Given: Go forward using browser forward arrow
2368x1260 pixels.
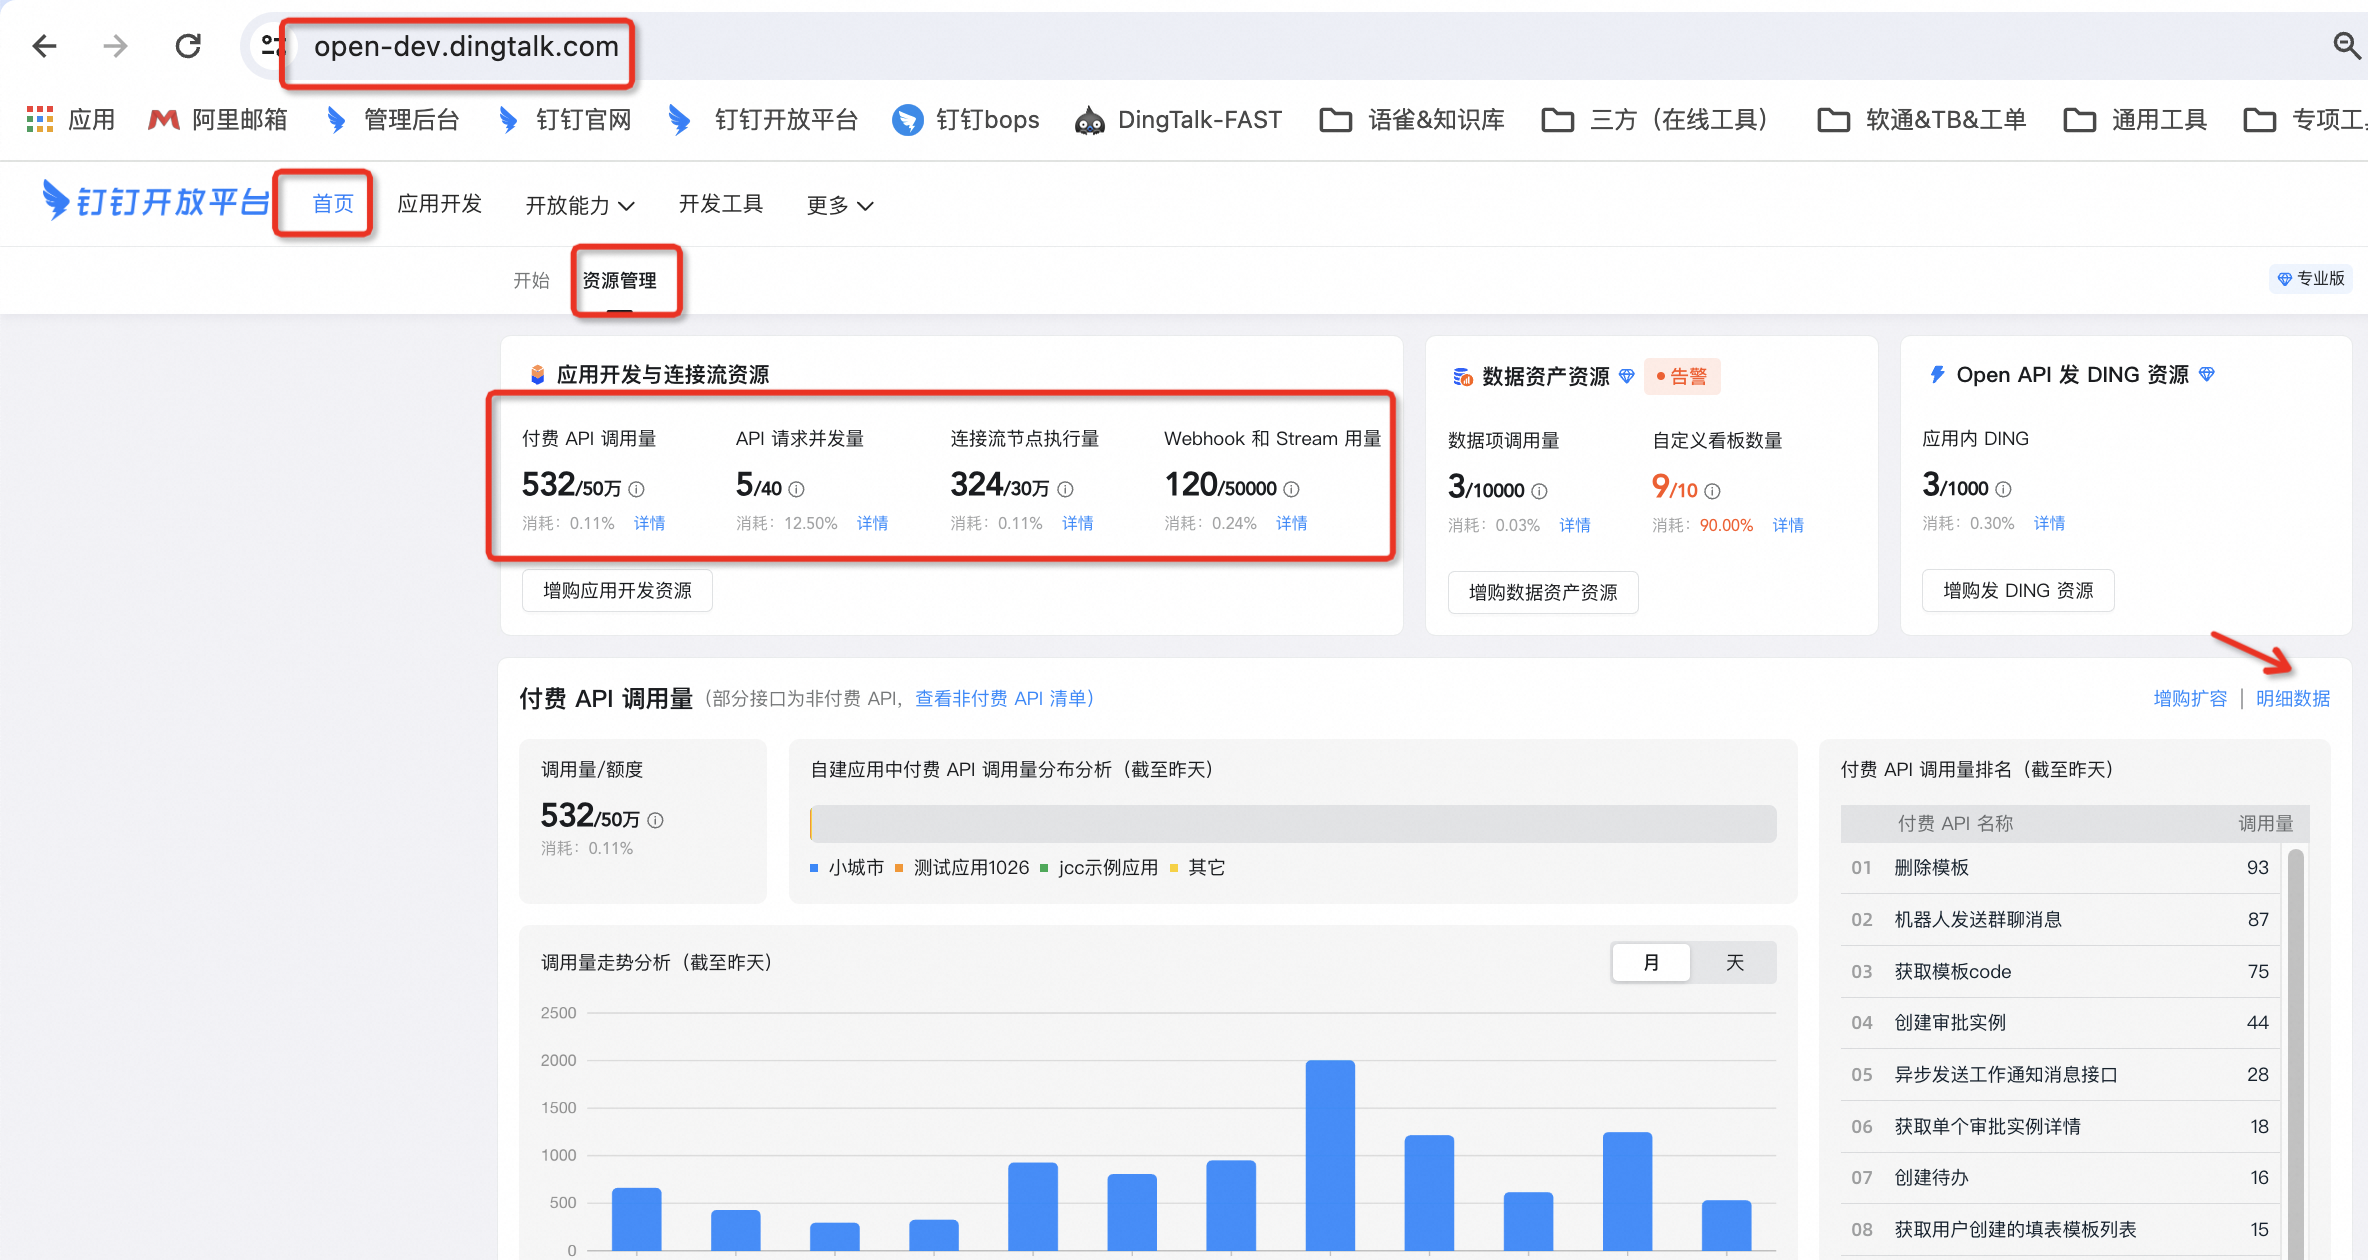Looking at the screenshot, I should click(x=116, y=46).
